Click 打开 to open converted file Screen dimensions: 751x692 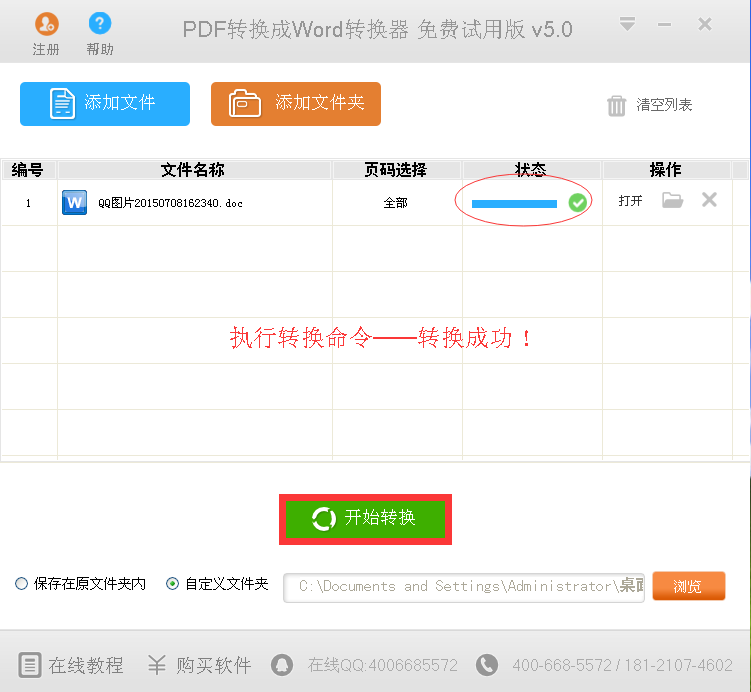630,201
